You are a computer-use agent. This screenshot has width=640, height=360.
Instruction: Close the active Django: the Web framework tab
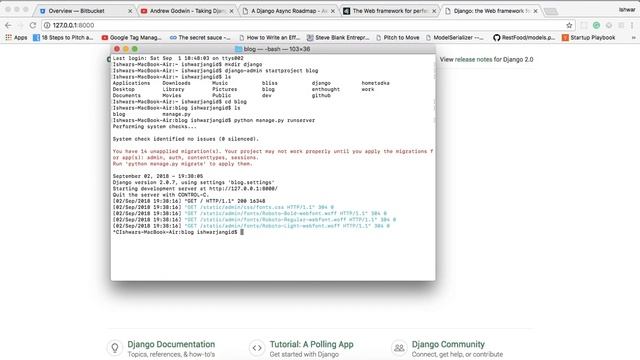[535, 11]
